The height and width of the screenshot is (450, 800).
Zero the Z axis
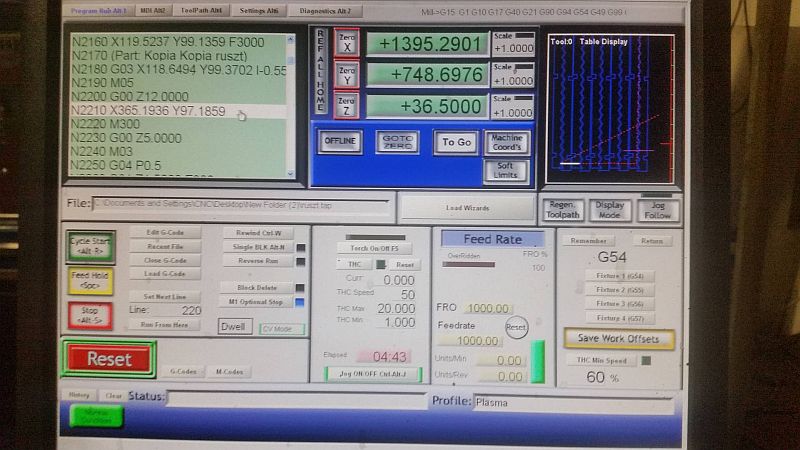[x=347, y=106]
